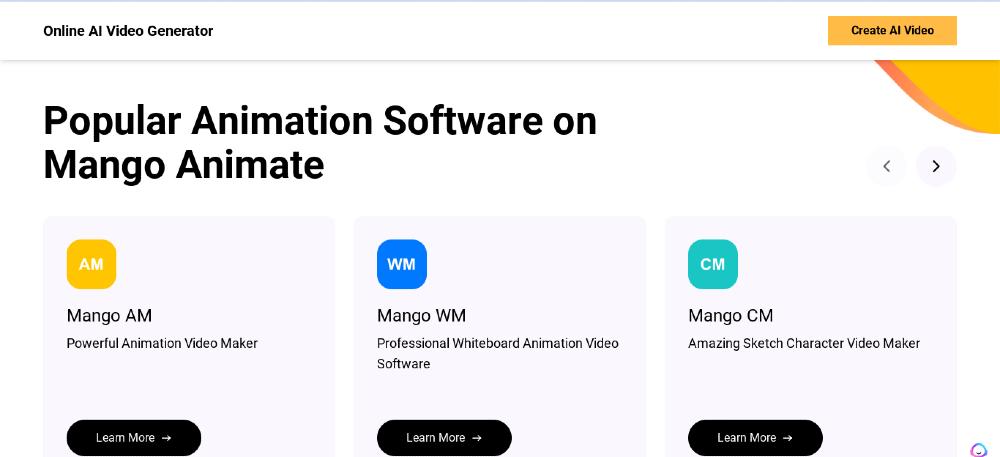Image resolution: width=1000 pixels, height=457 pixels.
Task: Click Create AI Video button
Action: pyautogui.click(x=892, y=31)
